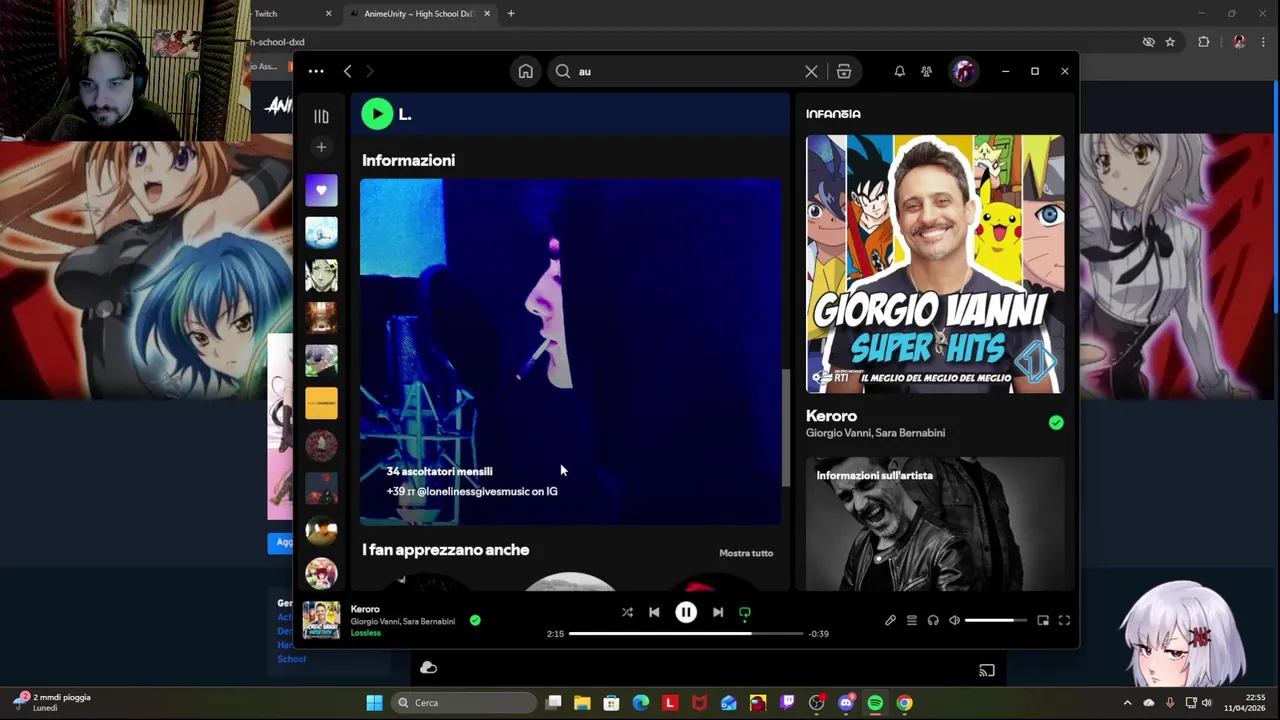Open yellow playlist cover in sidebar
Screen dimensions: 1280x720
[x=321, y=403]
